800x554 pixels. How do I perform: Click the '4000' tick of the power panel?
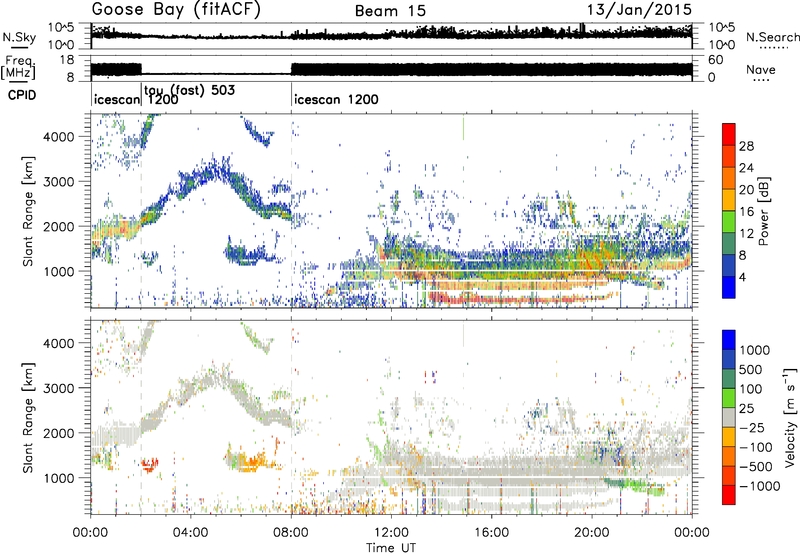[x=60, y=137]
